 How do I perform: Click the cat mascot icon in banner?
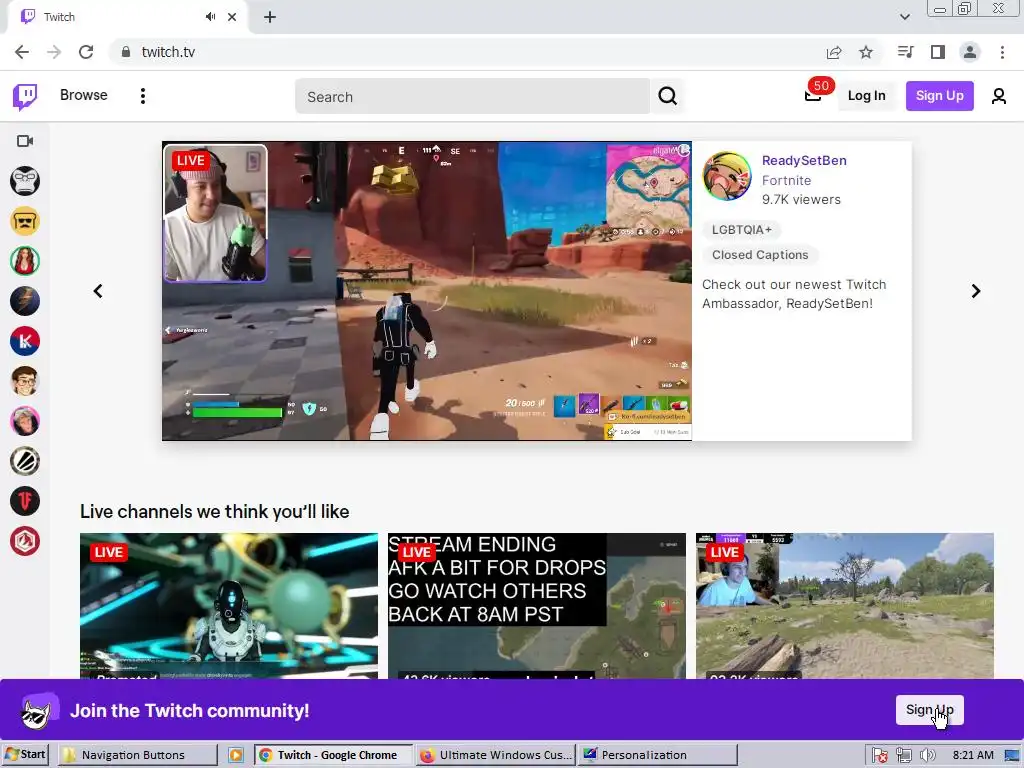[39, 710]
